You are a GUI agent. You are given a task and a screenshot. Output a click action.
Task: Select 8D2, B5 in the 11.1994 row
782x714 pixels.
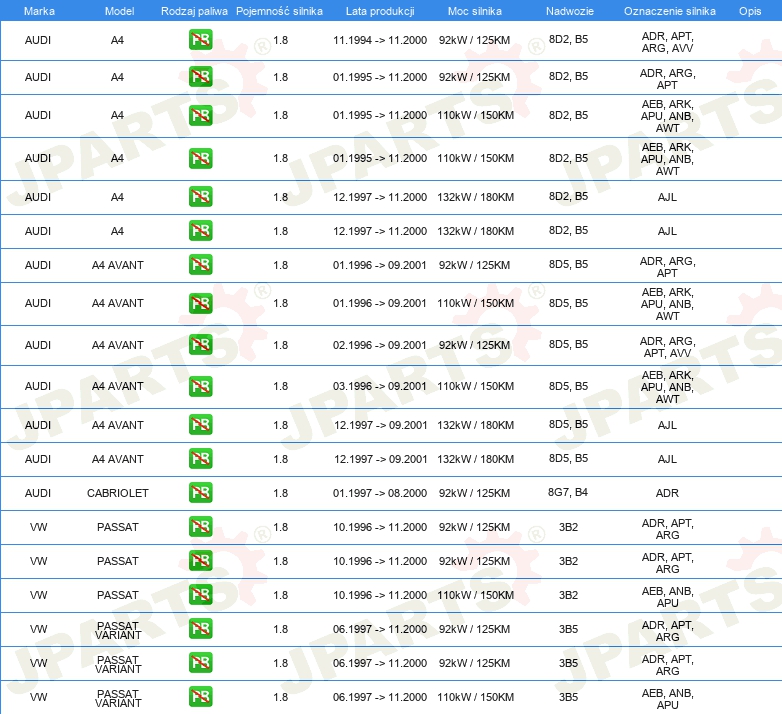point(568,39)
